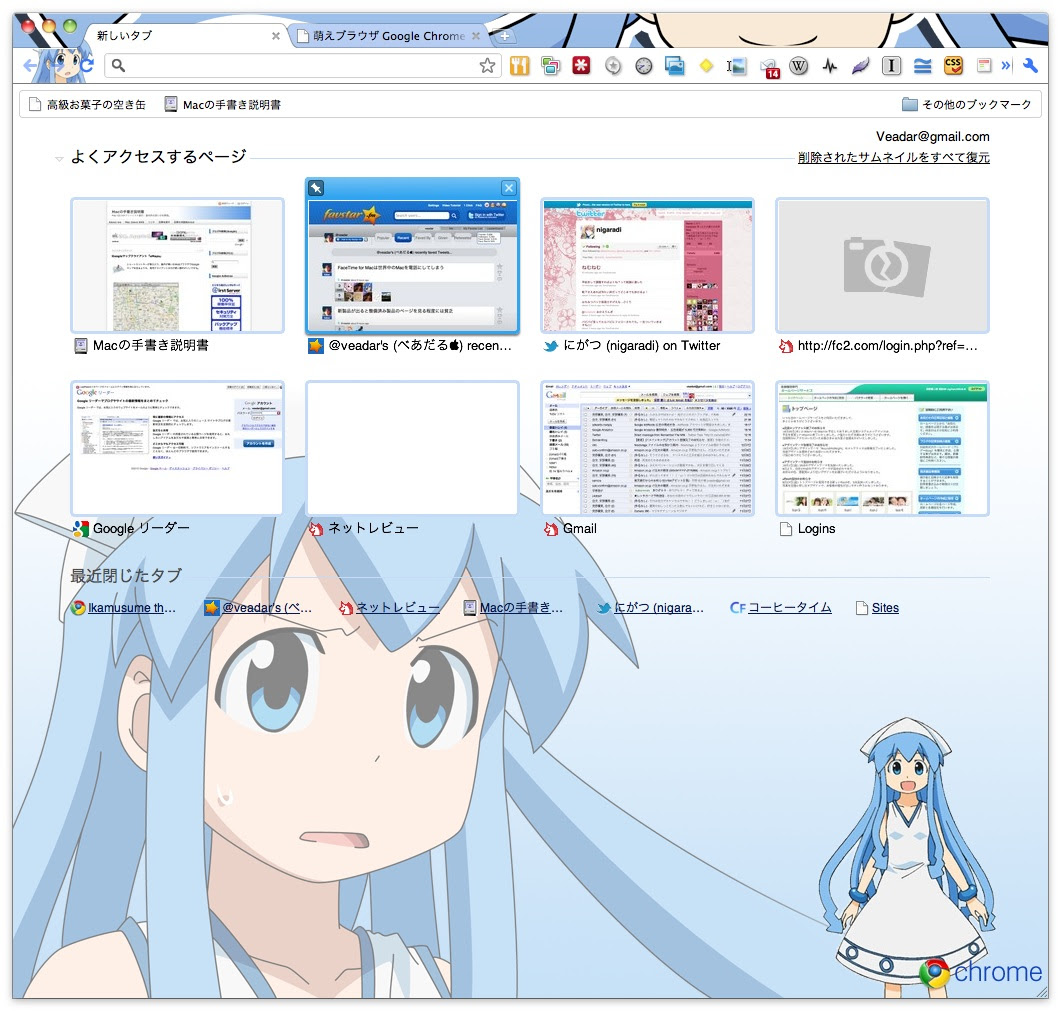Viewport: 1061px width, 1011px height.
Task: Click the black pulse waveform extension icon
Action: click(830, 66)
